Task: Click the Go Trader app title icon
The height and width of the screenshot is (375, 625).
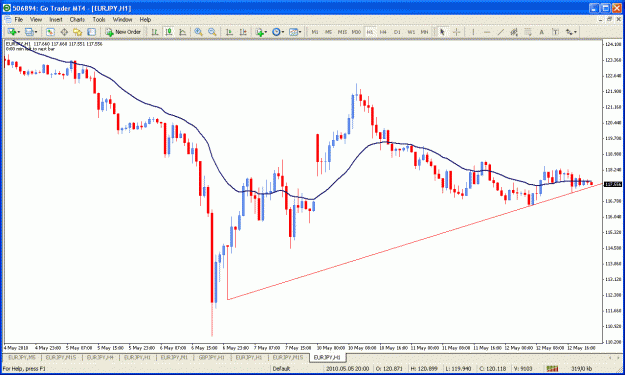Action: point(7,8)
